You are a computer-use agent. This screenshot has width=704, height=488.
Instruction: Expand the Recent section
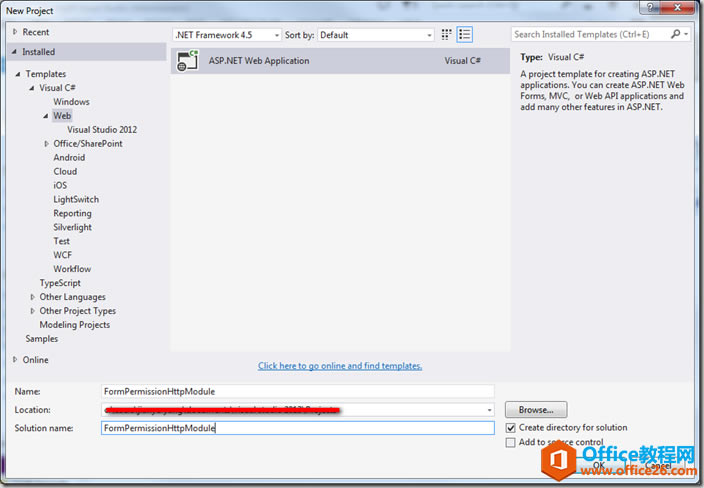point(15,32)
